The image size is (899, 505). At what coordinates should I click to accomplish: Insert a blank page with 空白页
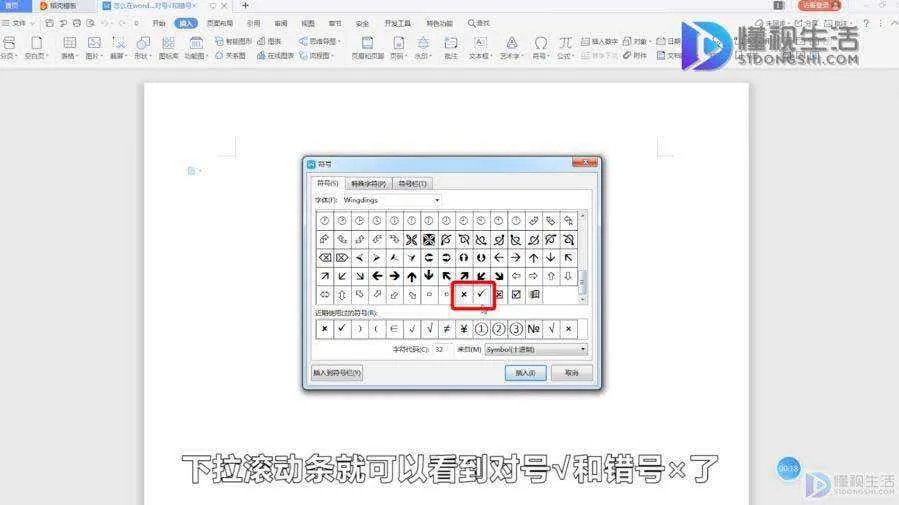[37, 48]
